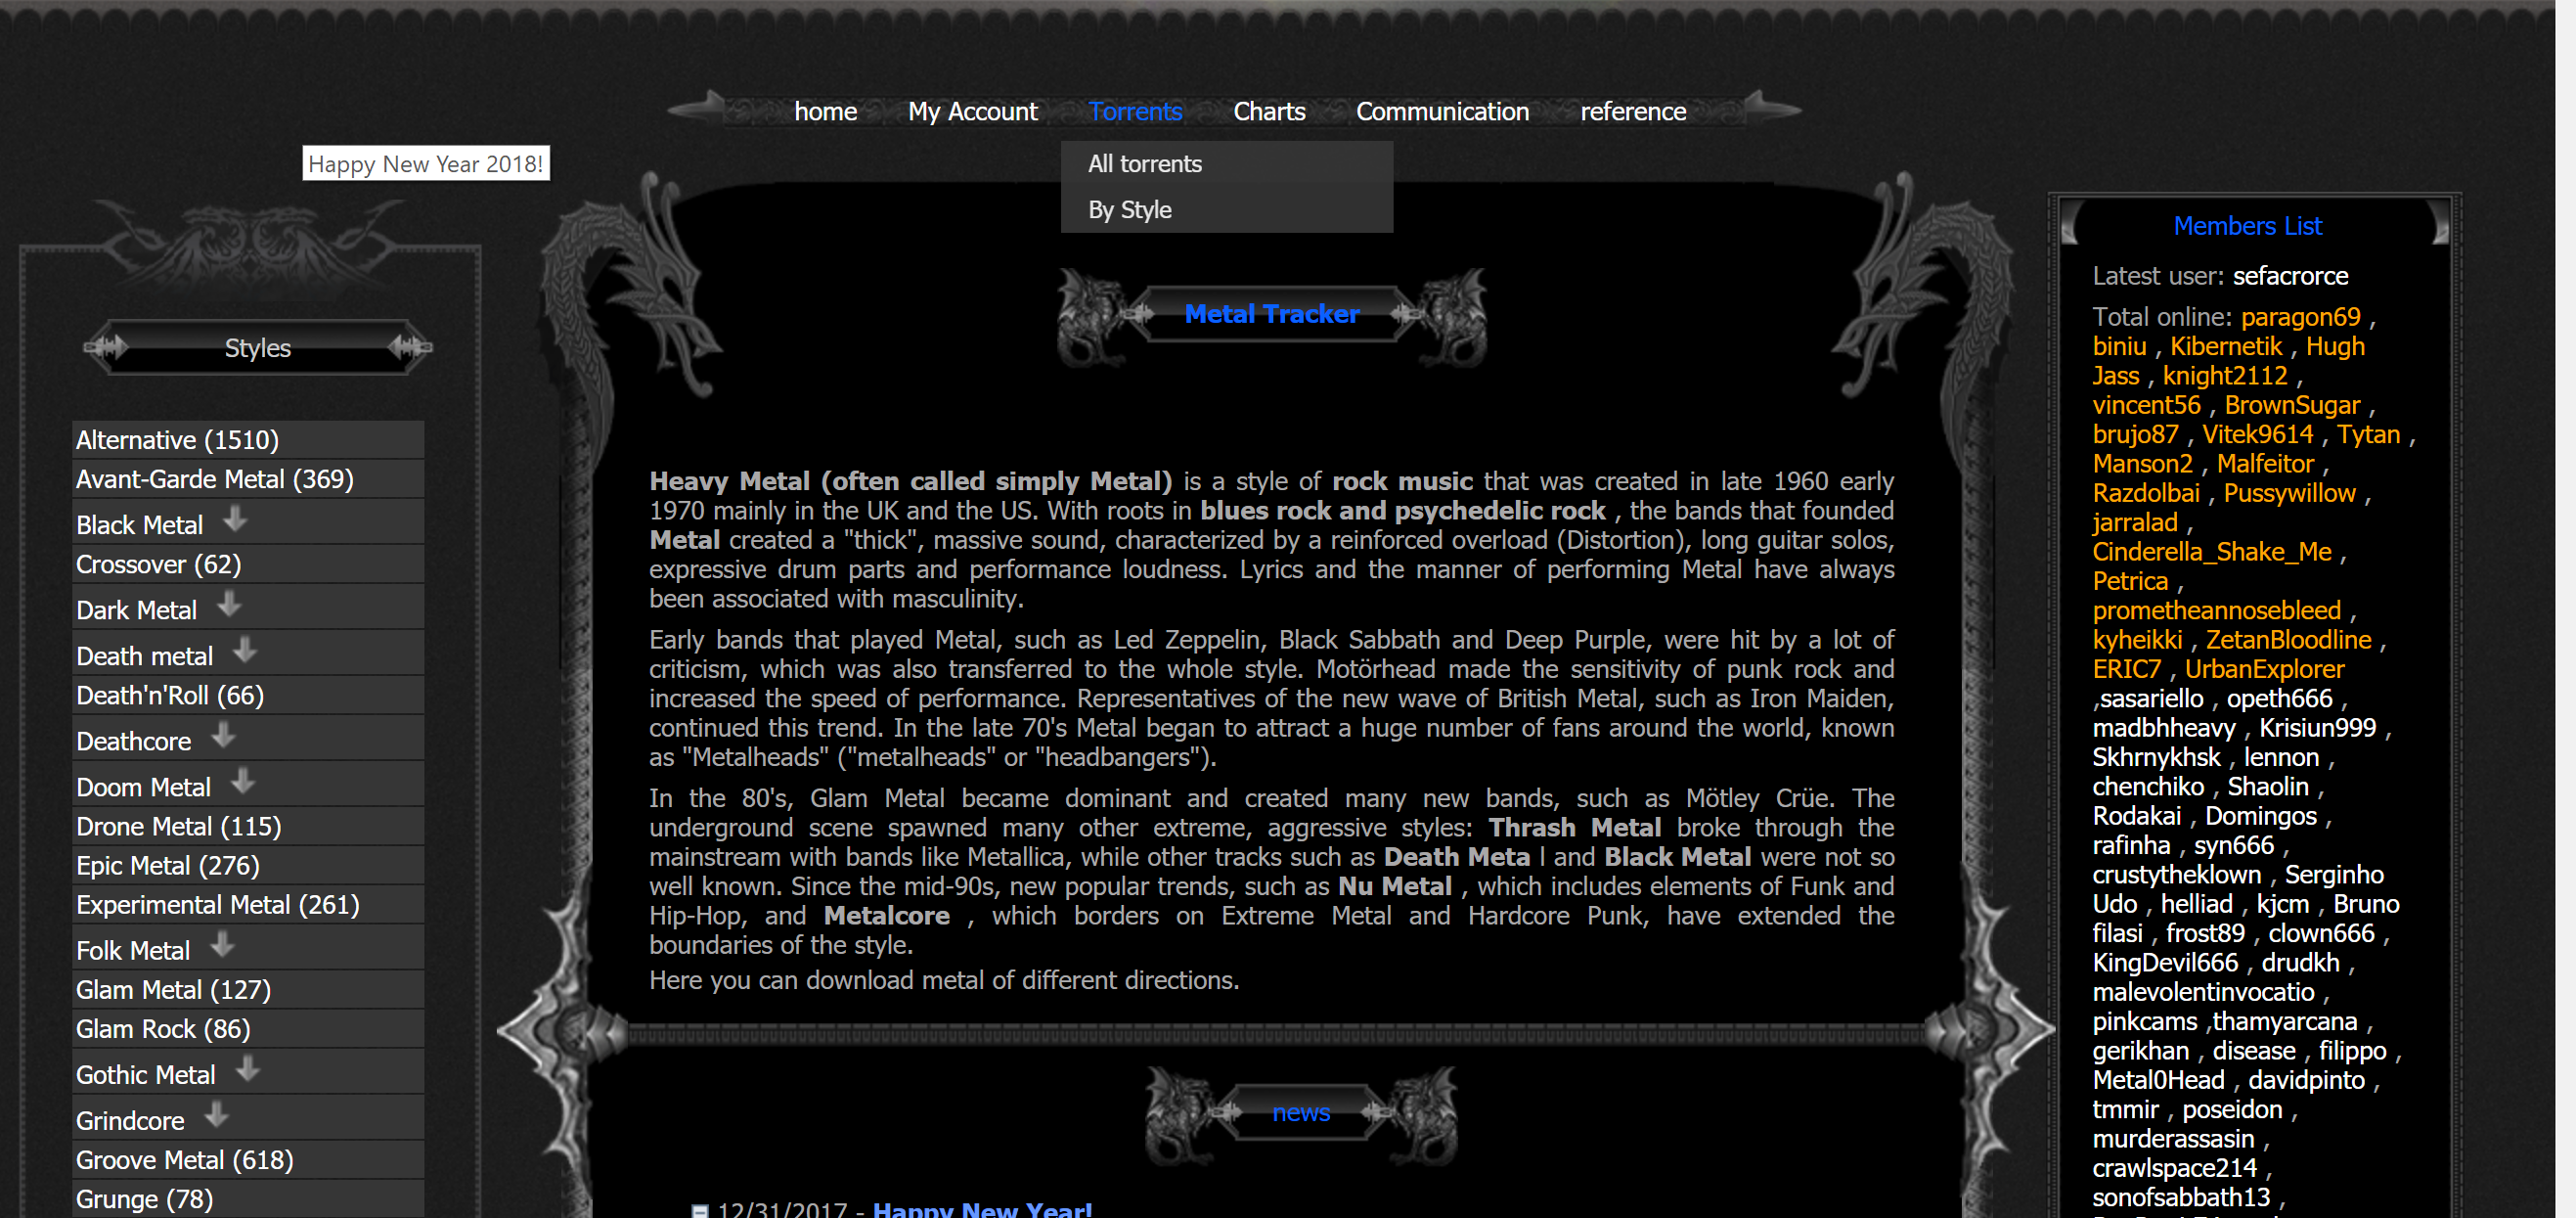Click All torrents menu option
The image size is (2576, 1218).
(x=1145, y=162)
